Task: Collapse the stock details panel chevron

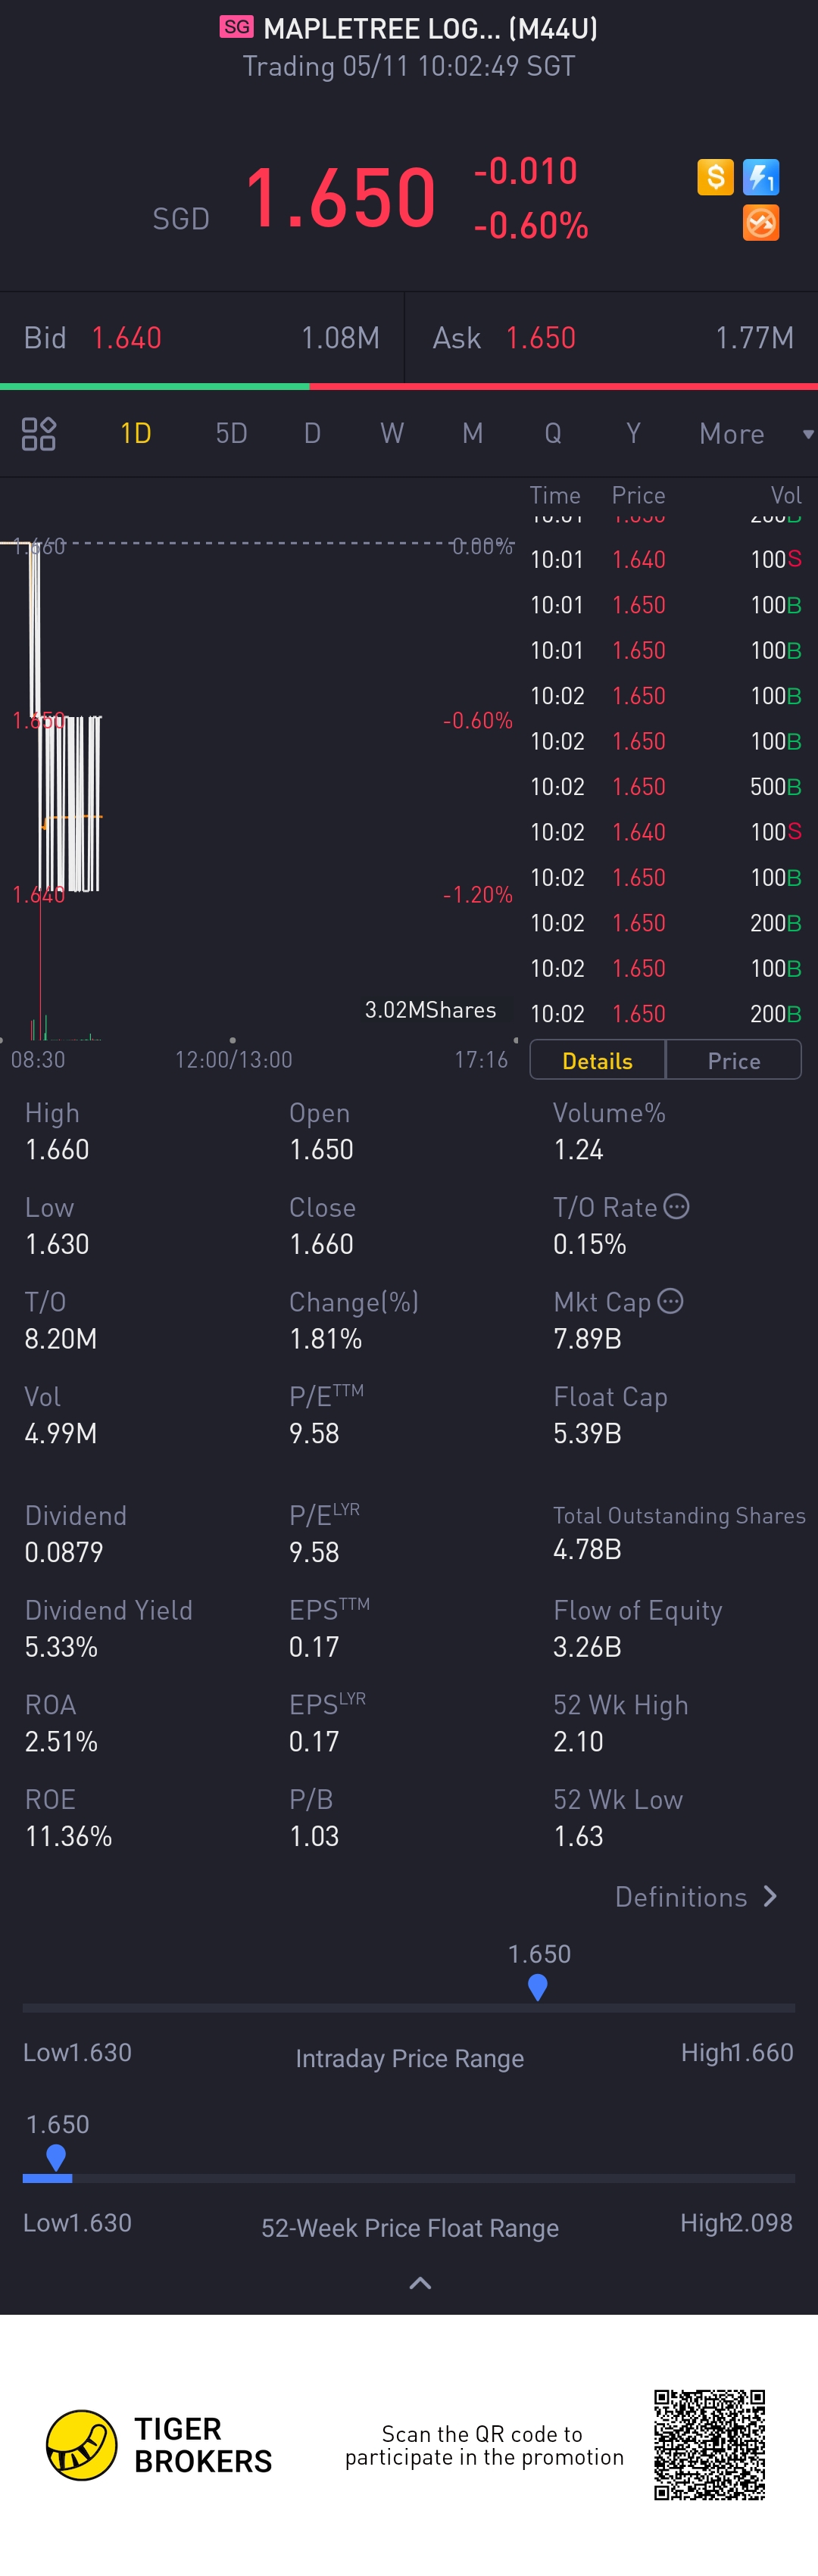Action: pos(420,2283)
